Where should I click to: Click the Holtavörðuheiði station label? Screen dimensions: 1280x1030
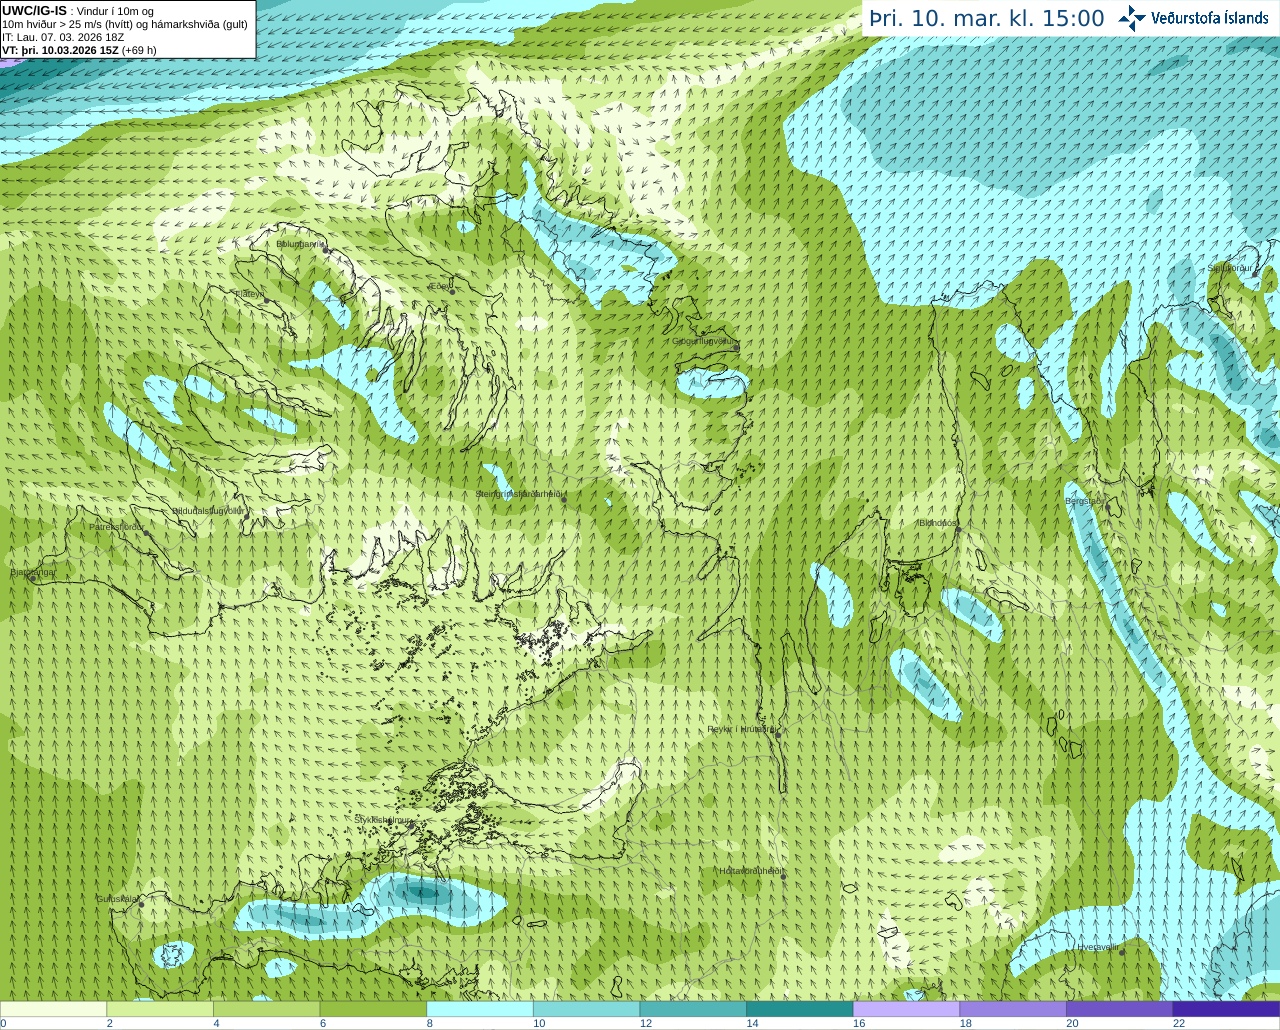[750, 871]
